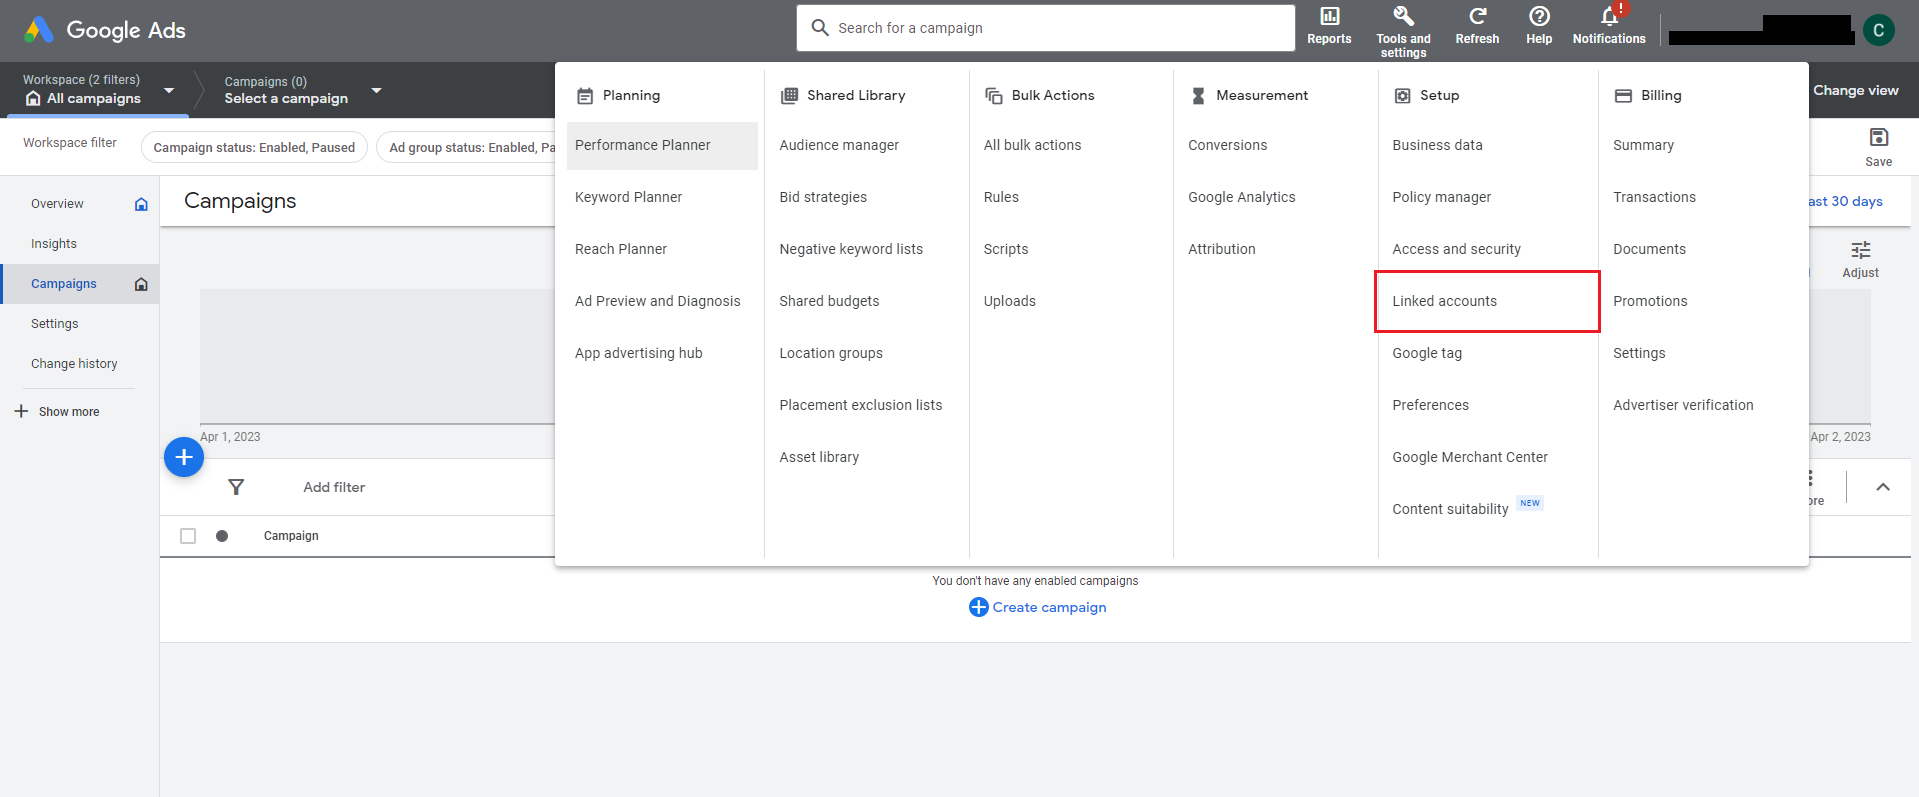Open the Select a campaign dropdown

click(x=376, y=90)
